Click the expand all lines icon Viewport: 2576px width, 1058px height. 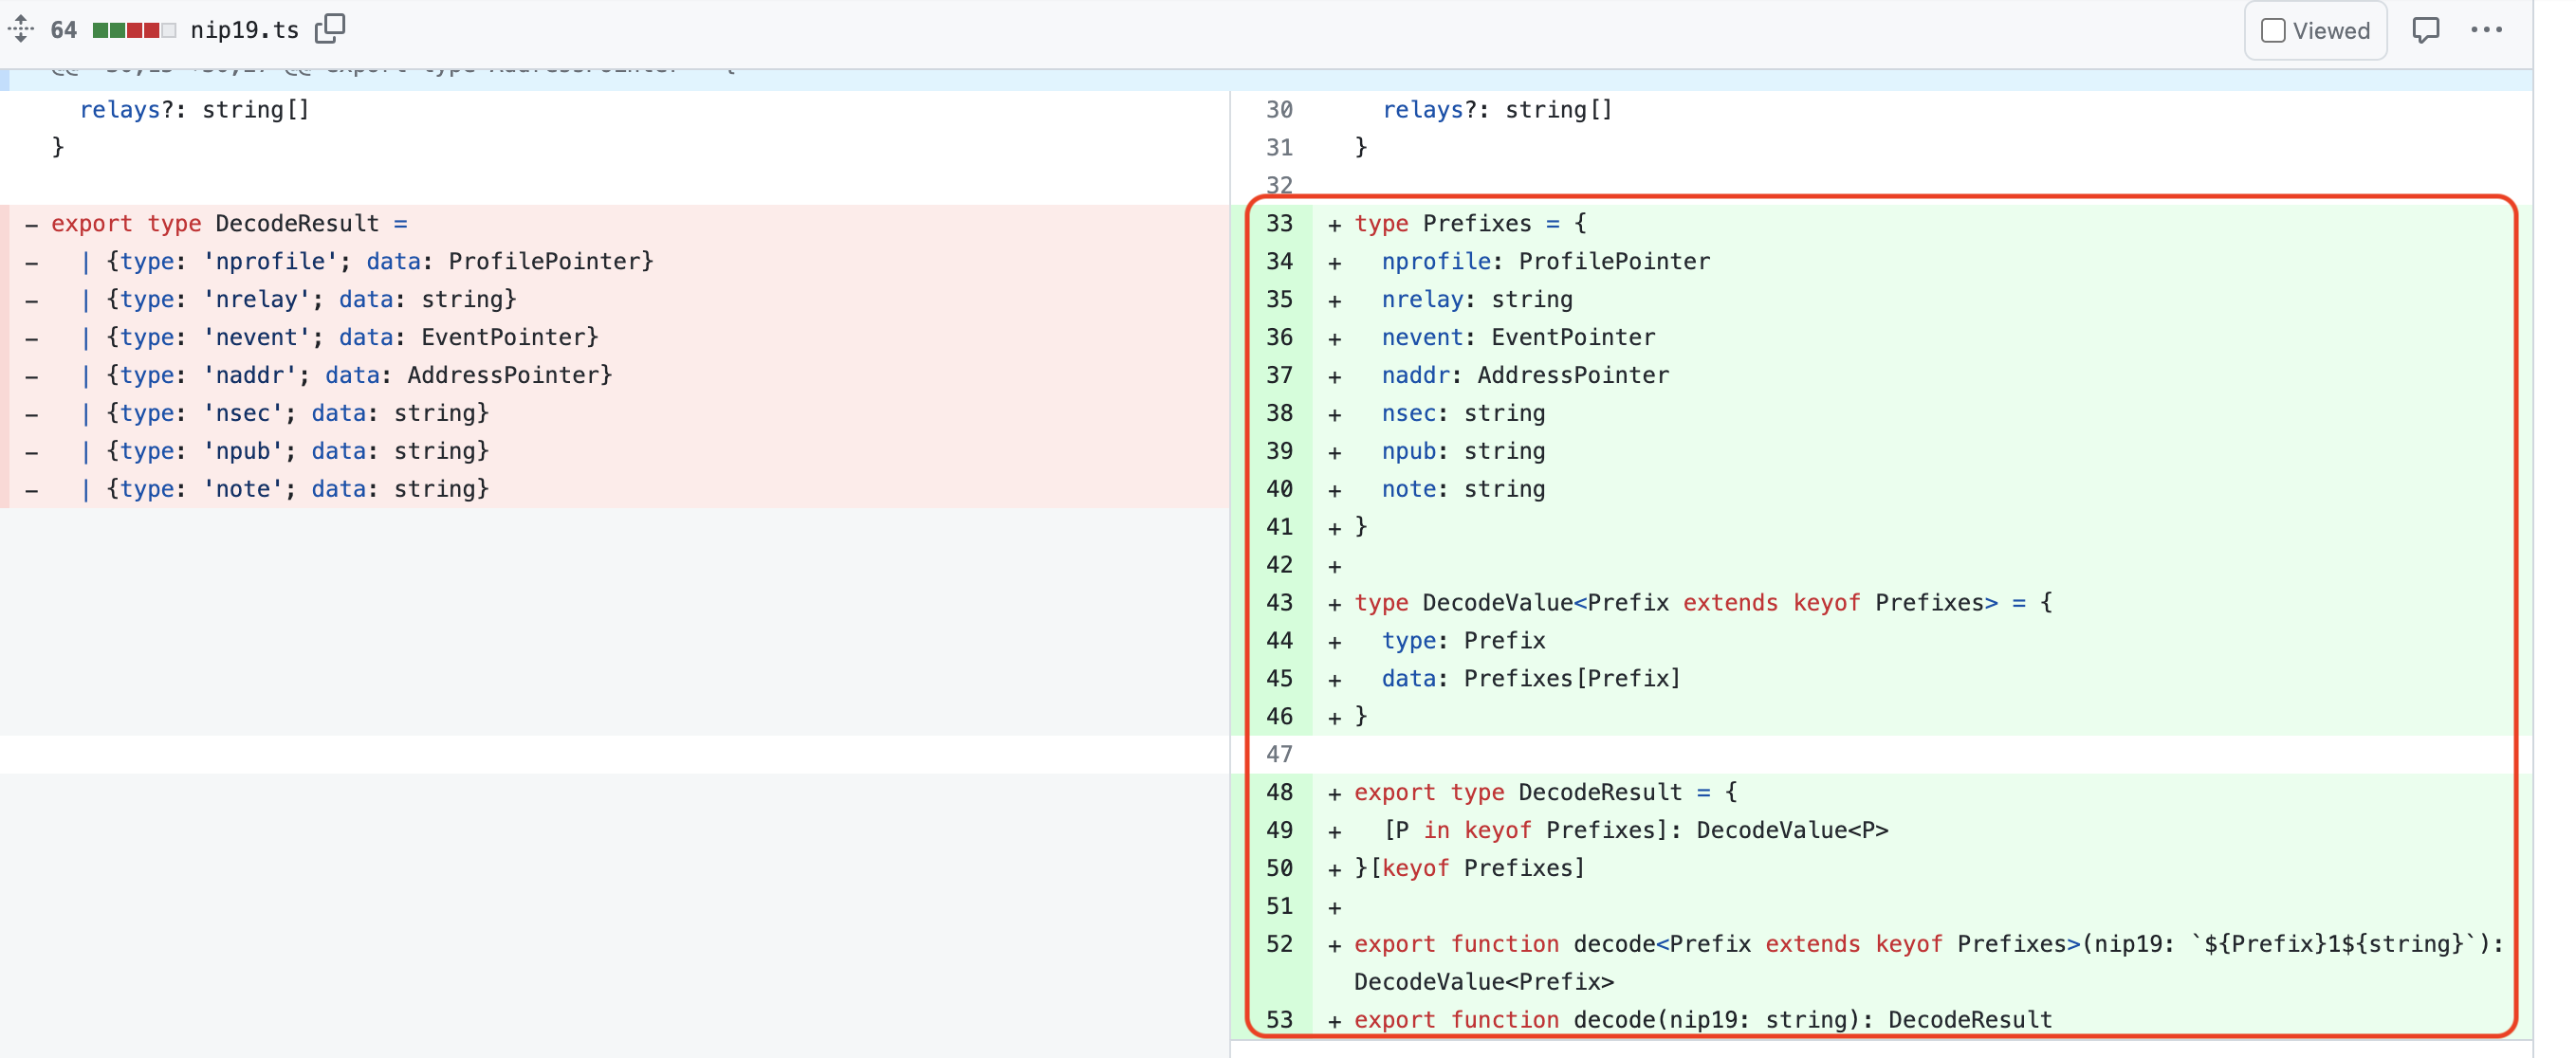[x=20, y=29]
